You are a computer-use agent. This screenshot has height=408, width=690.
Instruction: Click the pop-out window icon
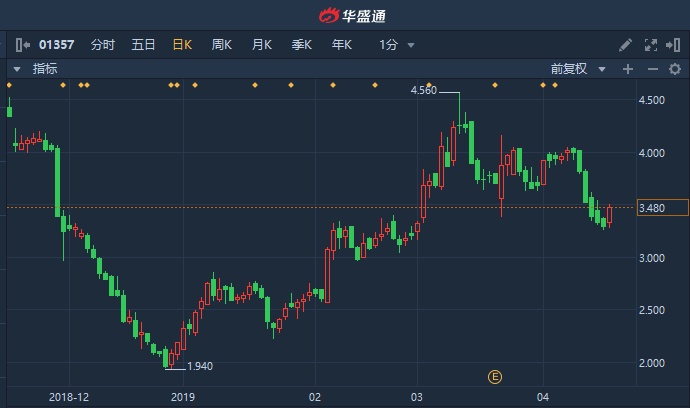click(673, 45)
